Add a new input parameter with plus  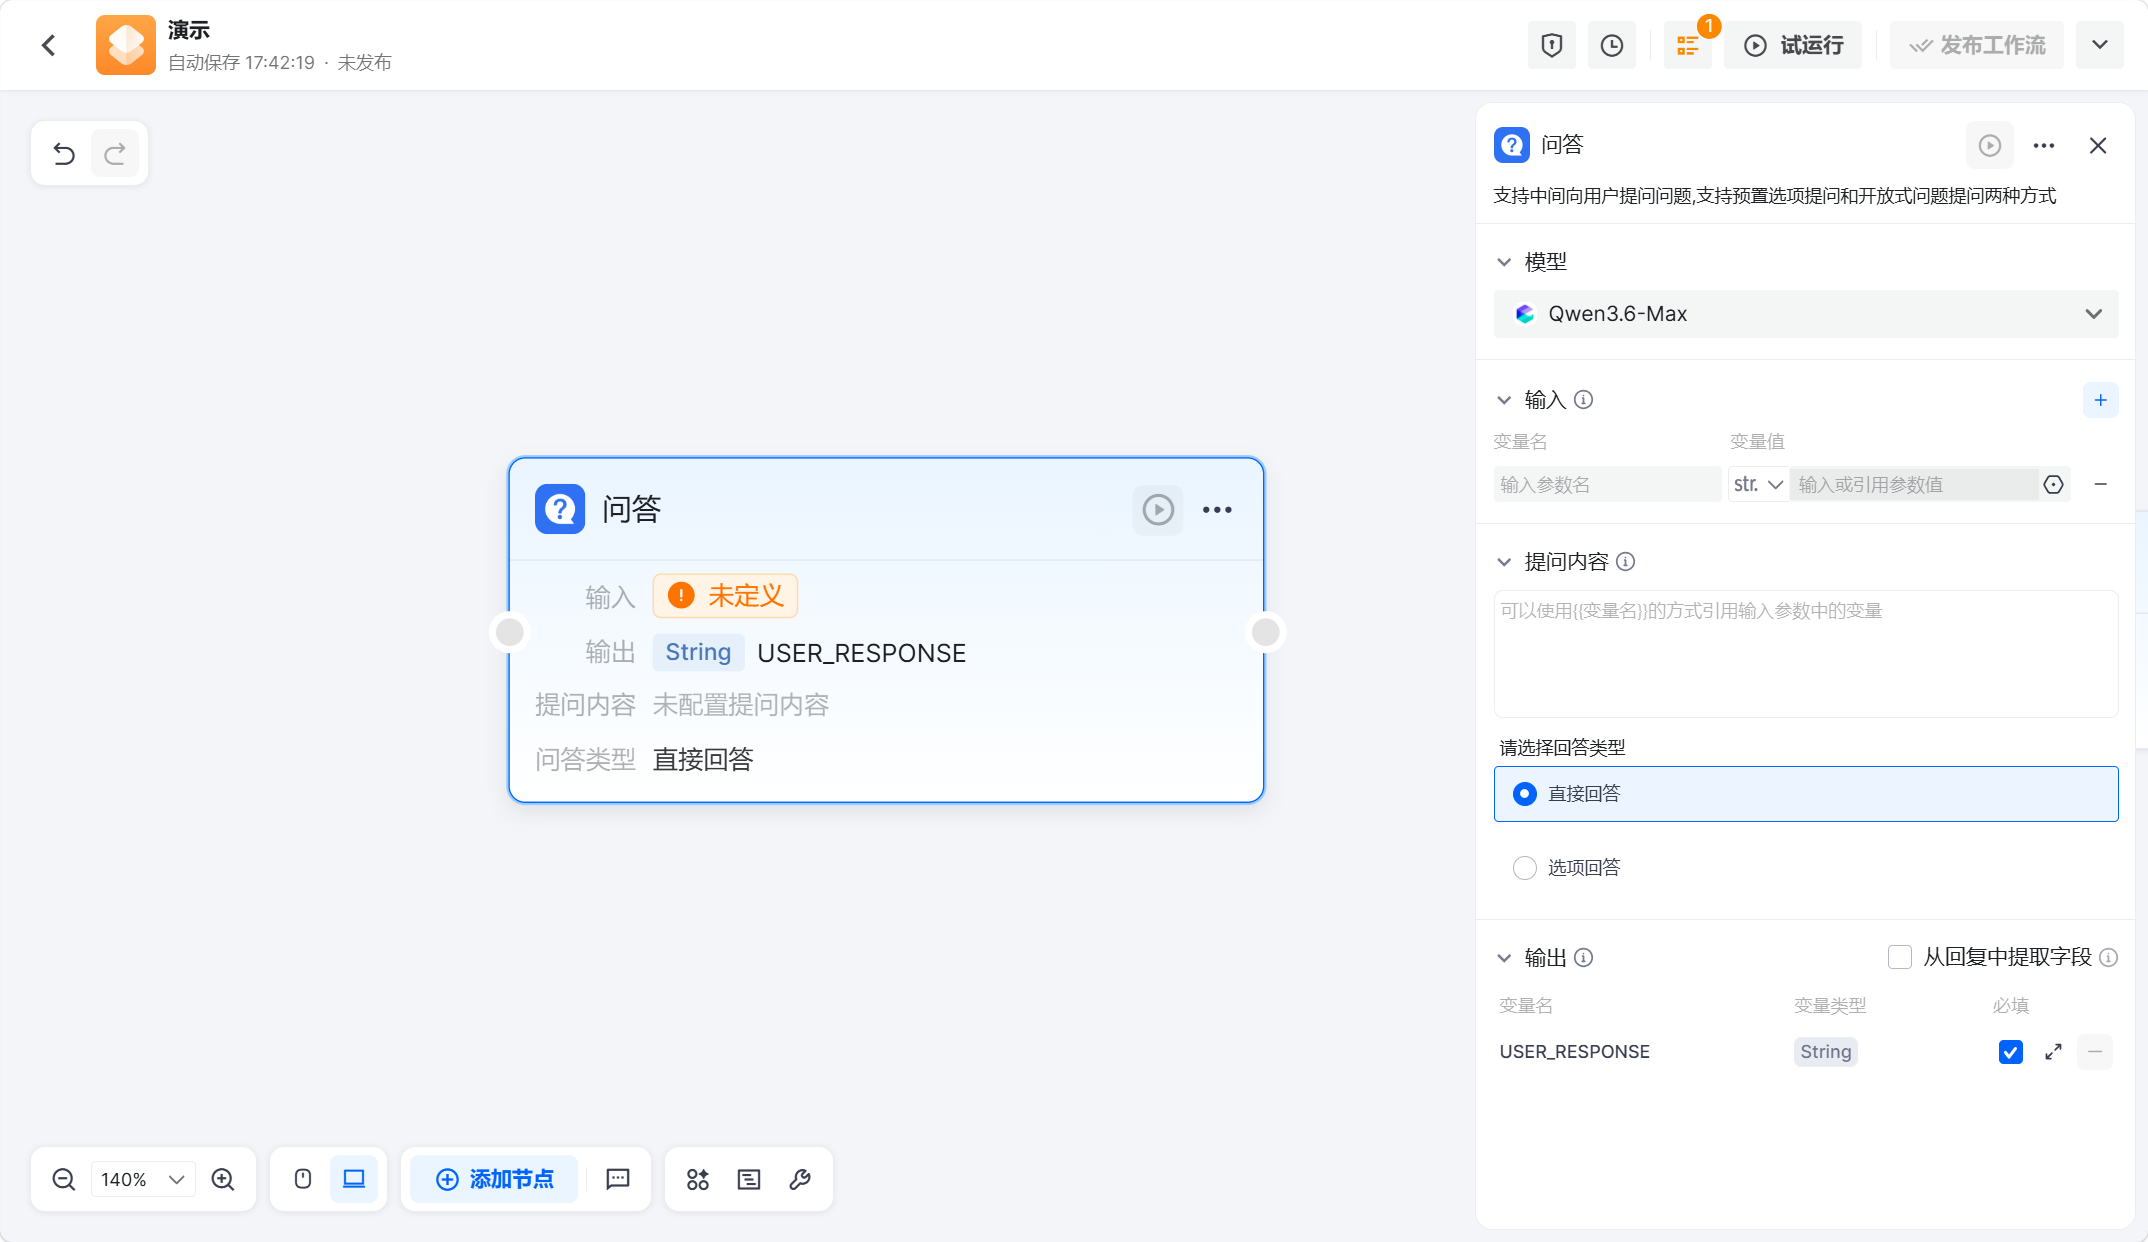[x=2101, y=400]
